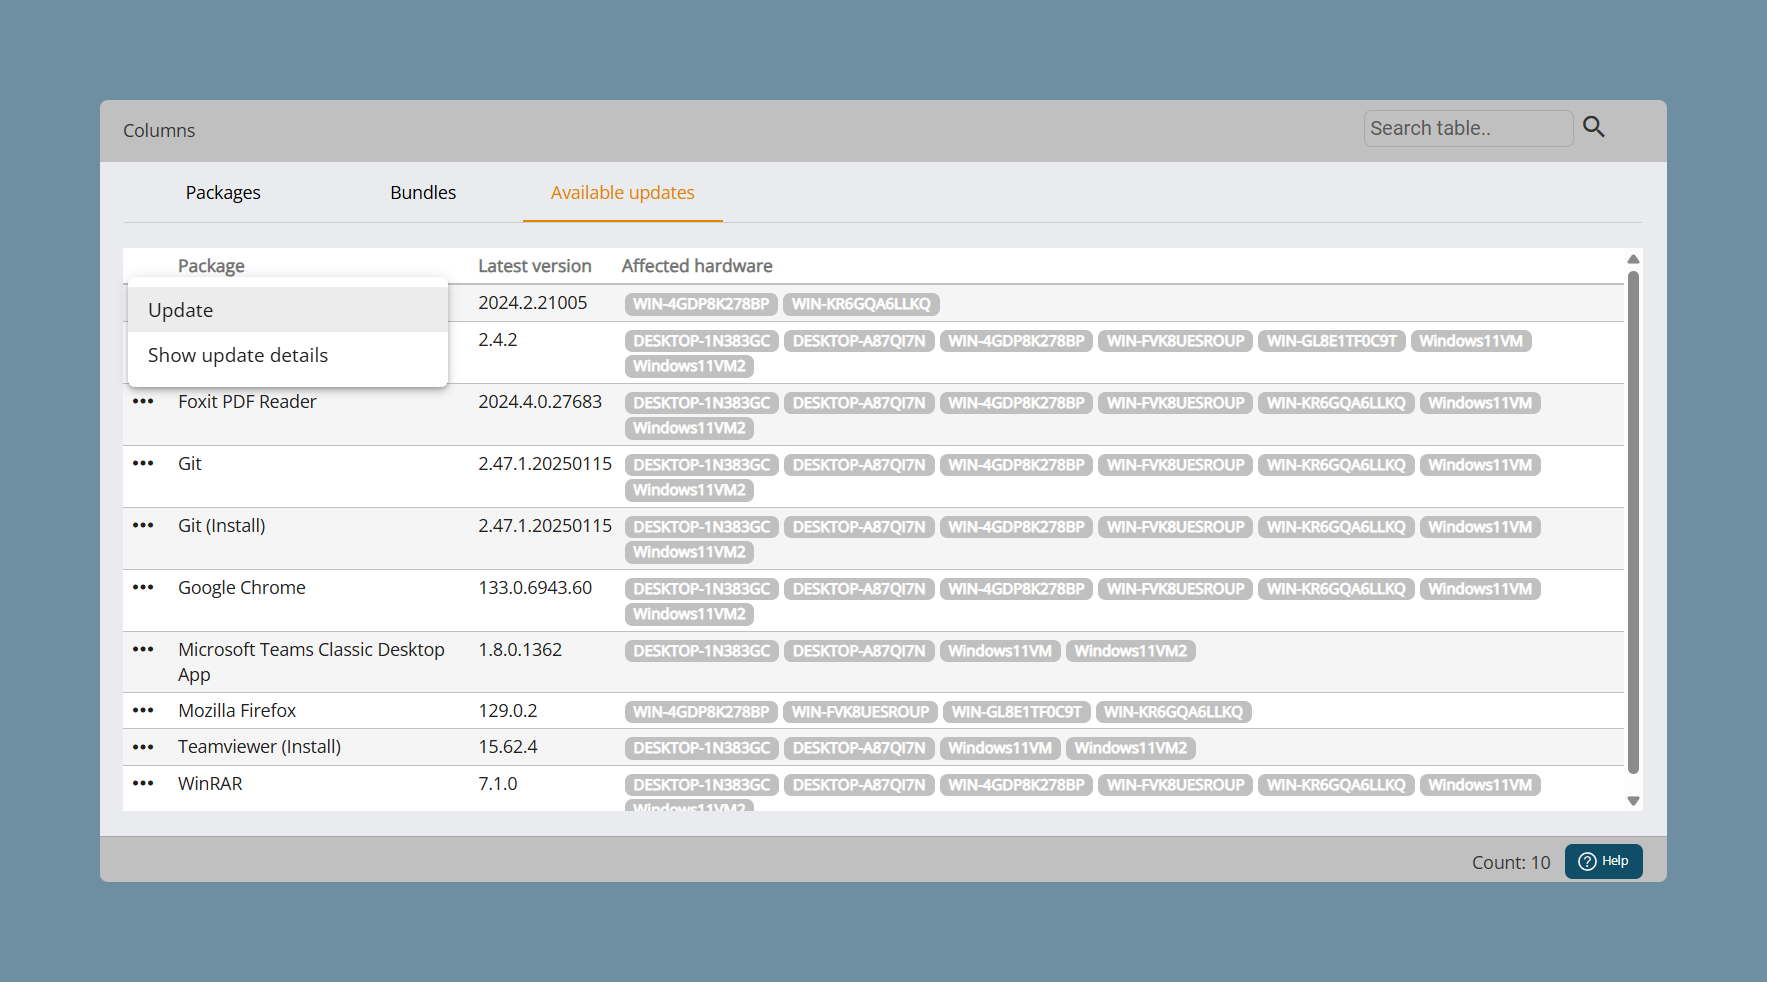Viewport: 1767px width, 982px height.
Task: Click Windows11VM2 tag in Teamviewer row
Action: [x=1131, y=748]
